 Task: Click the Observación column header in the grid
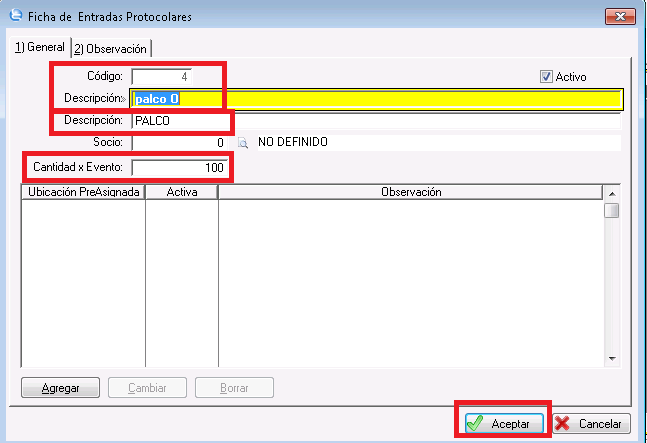click(410, 192)
